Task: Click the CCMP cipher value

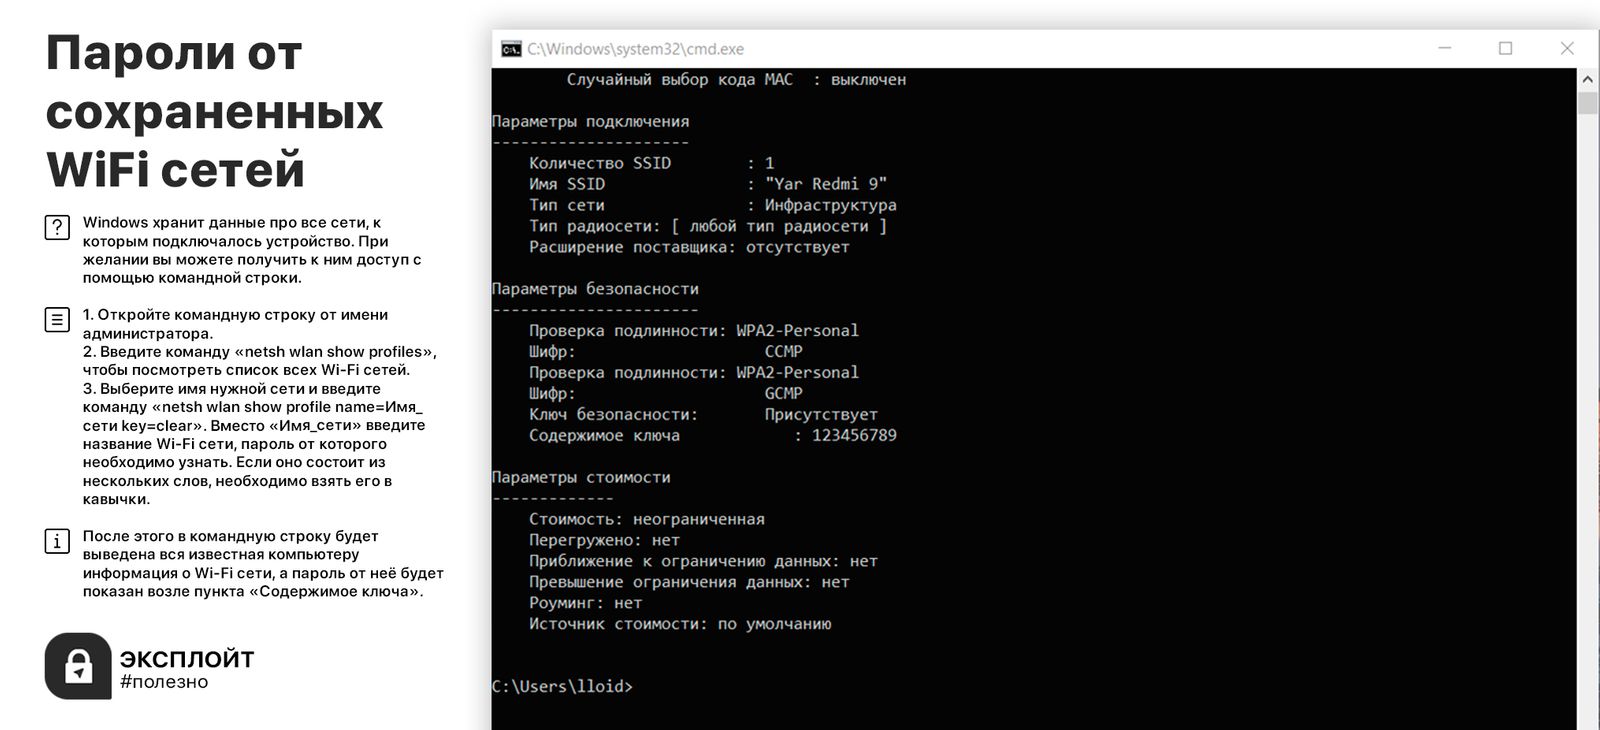Action: (783, 351)
